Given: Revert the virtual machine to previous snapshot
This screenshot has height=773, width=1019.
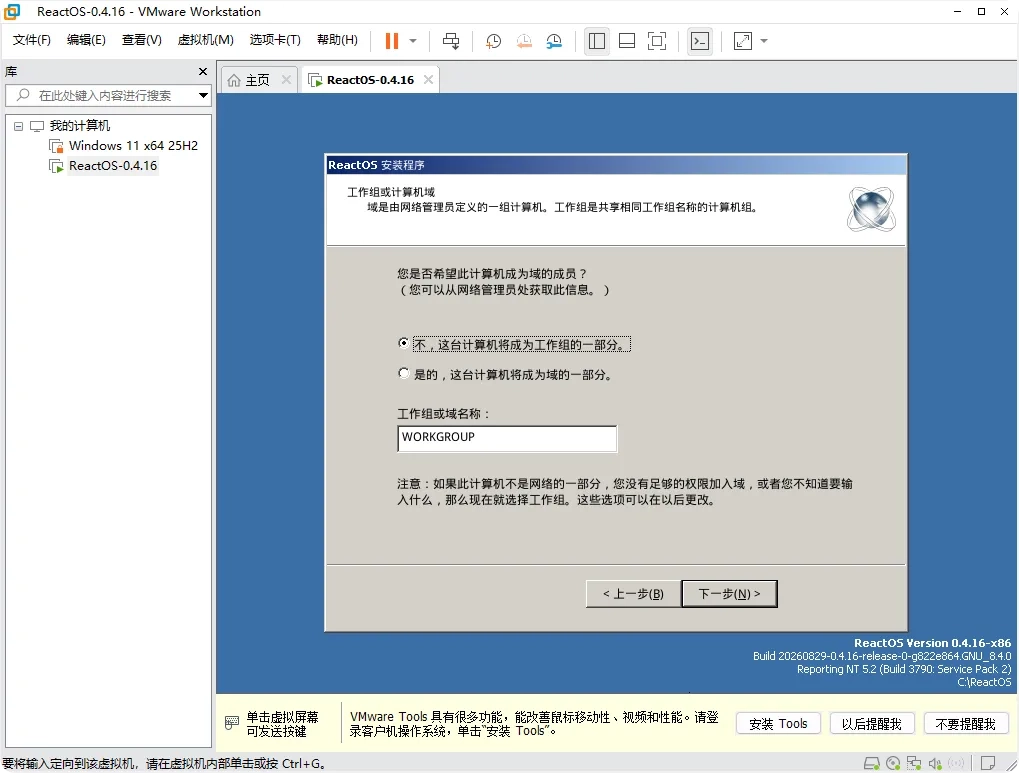Looking at the screenshot, I should point(524,41).
